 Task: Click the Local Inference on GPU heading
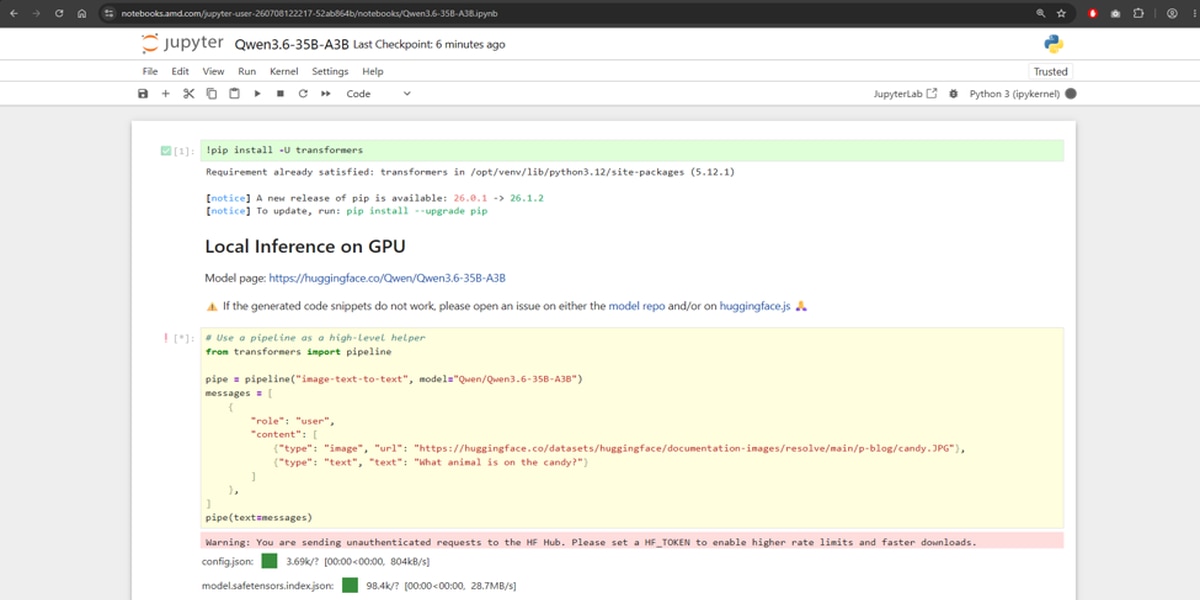coord(305,246)
